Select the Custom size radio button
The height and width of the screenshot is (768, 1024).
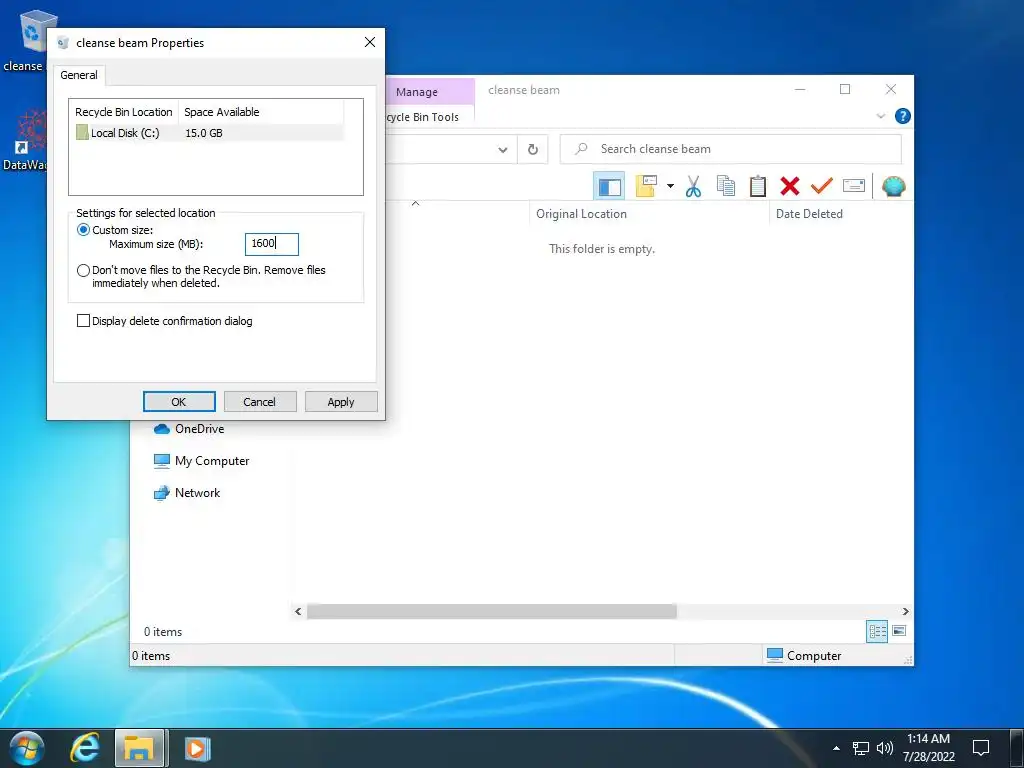pyautogui.click(x=83, y=230)
